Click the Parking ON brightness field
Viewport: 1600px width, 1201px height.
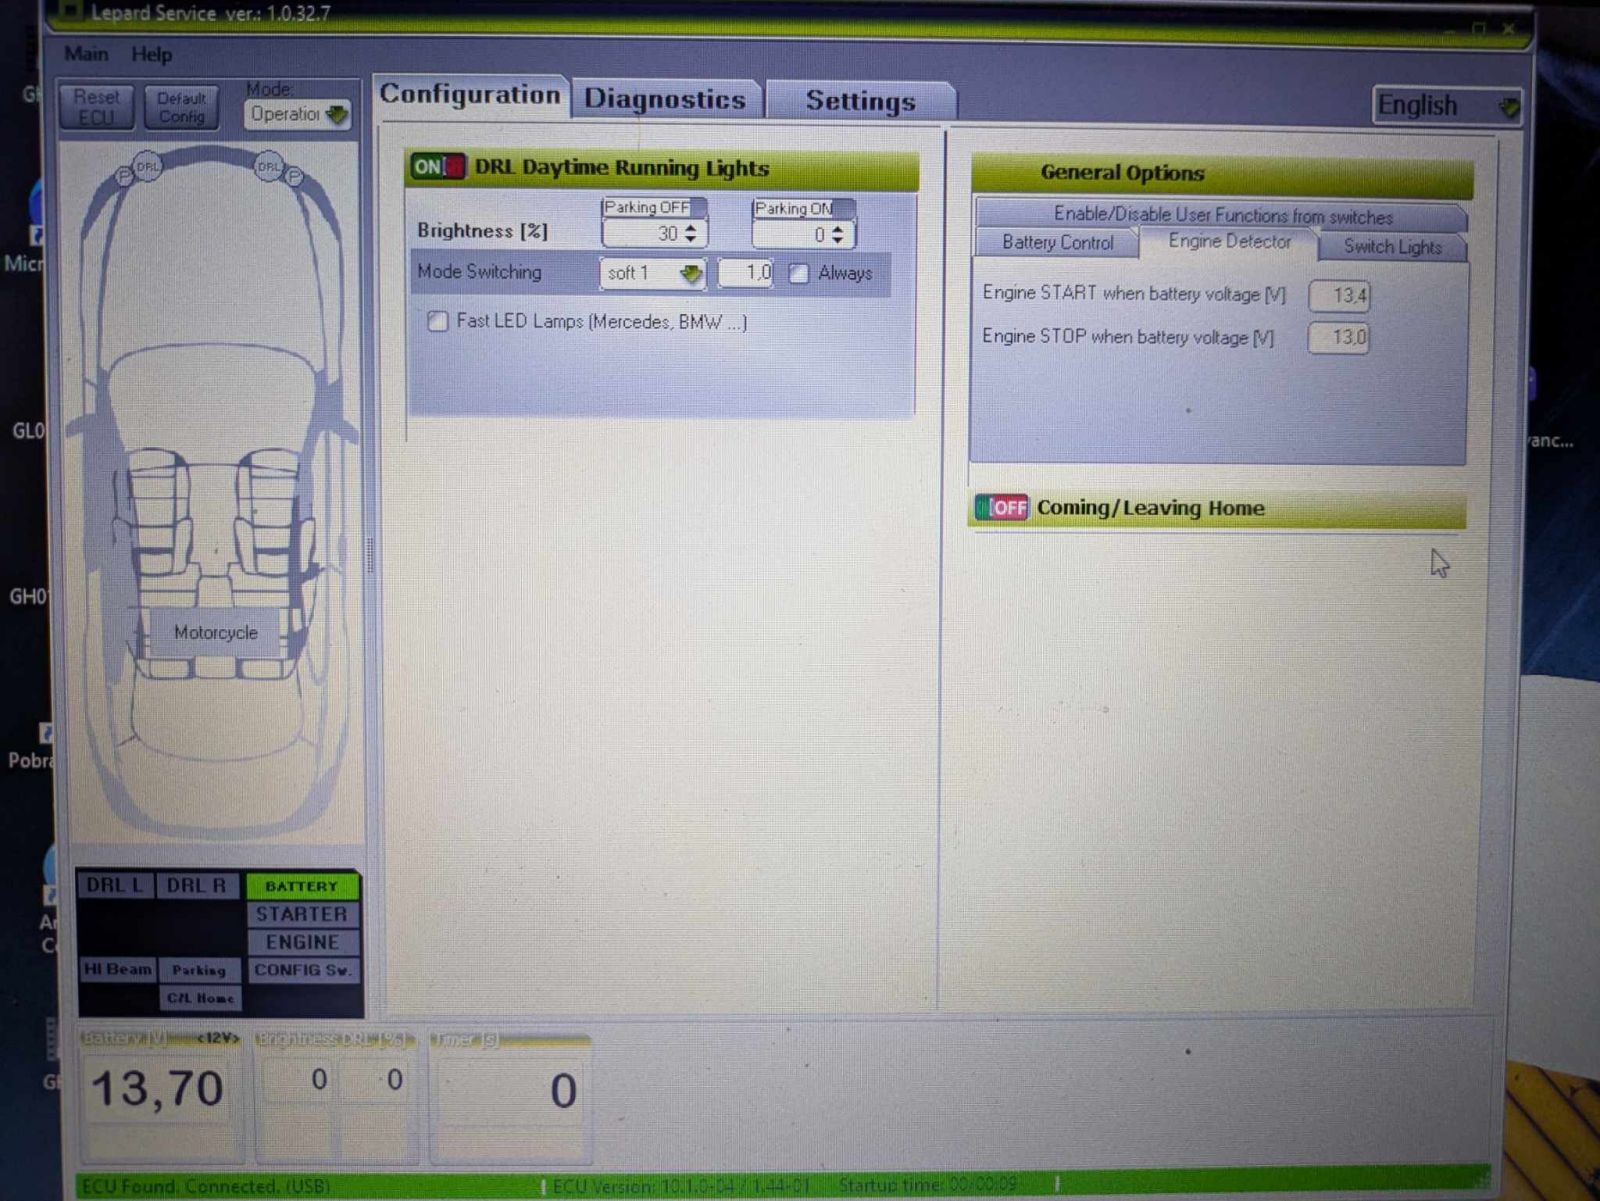[x=804, y=235]
